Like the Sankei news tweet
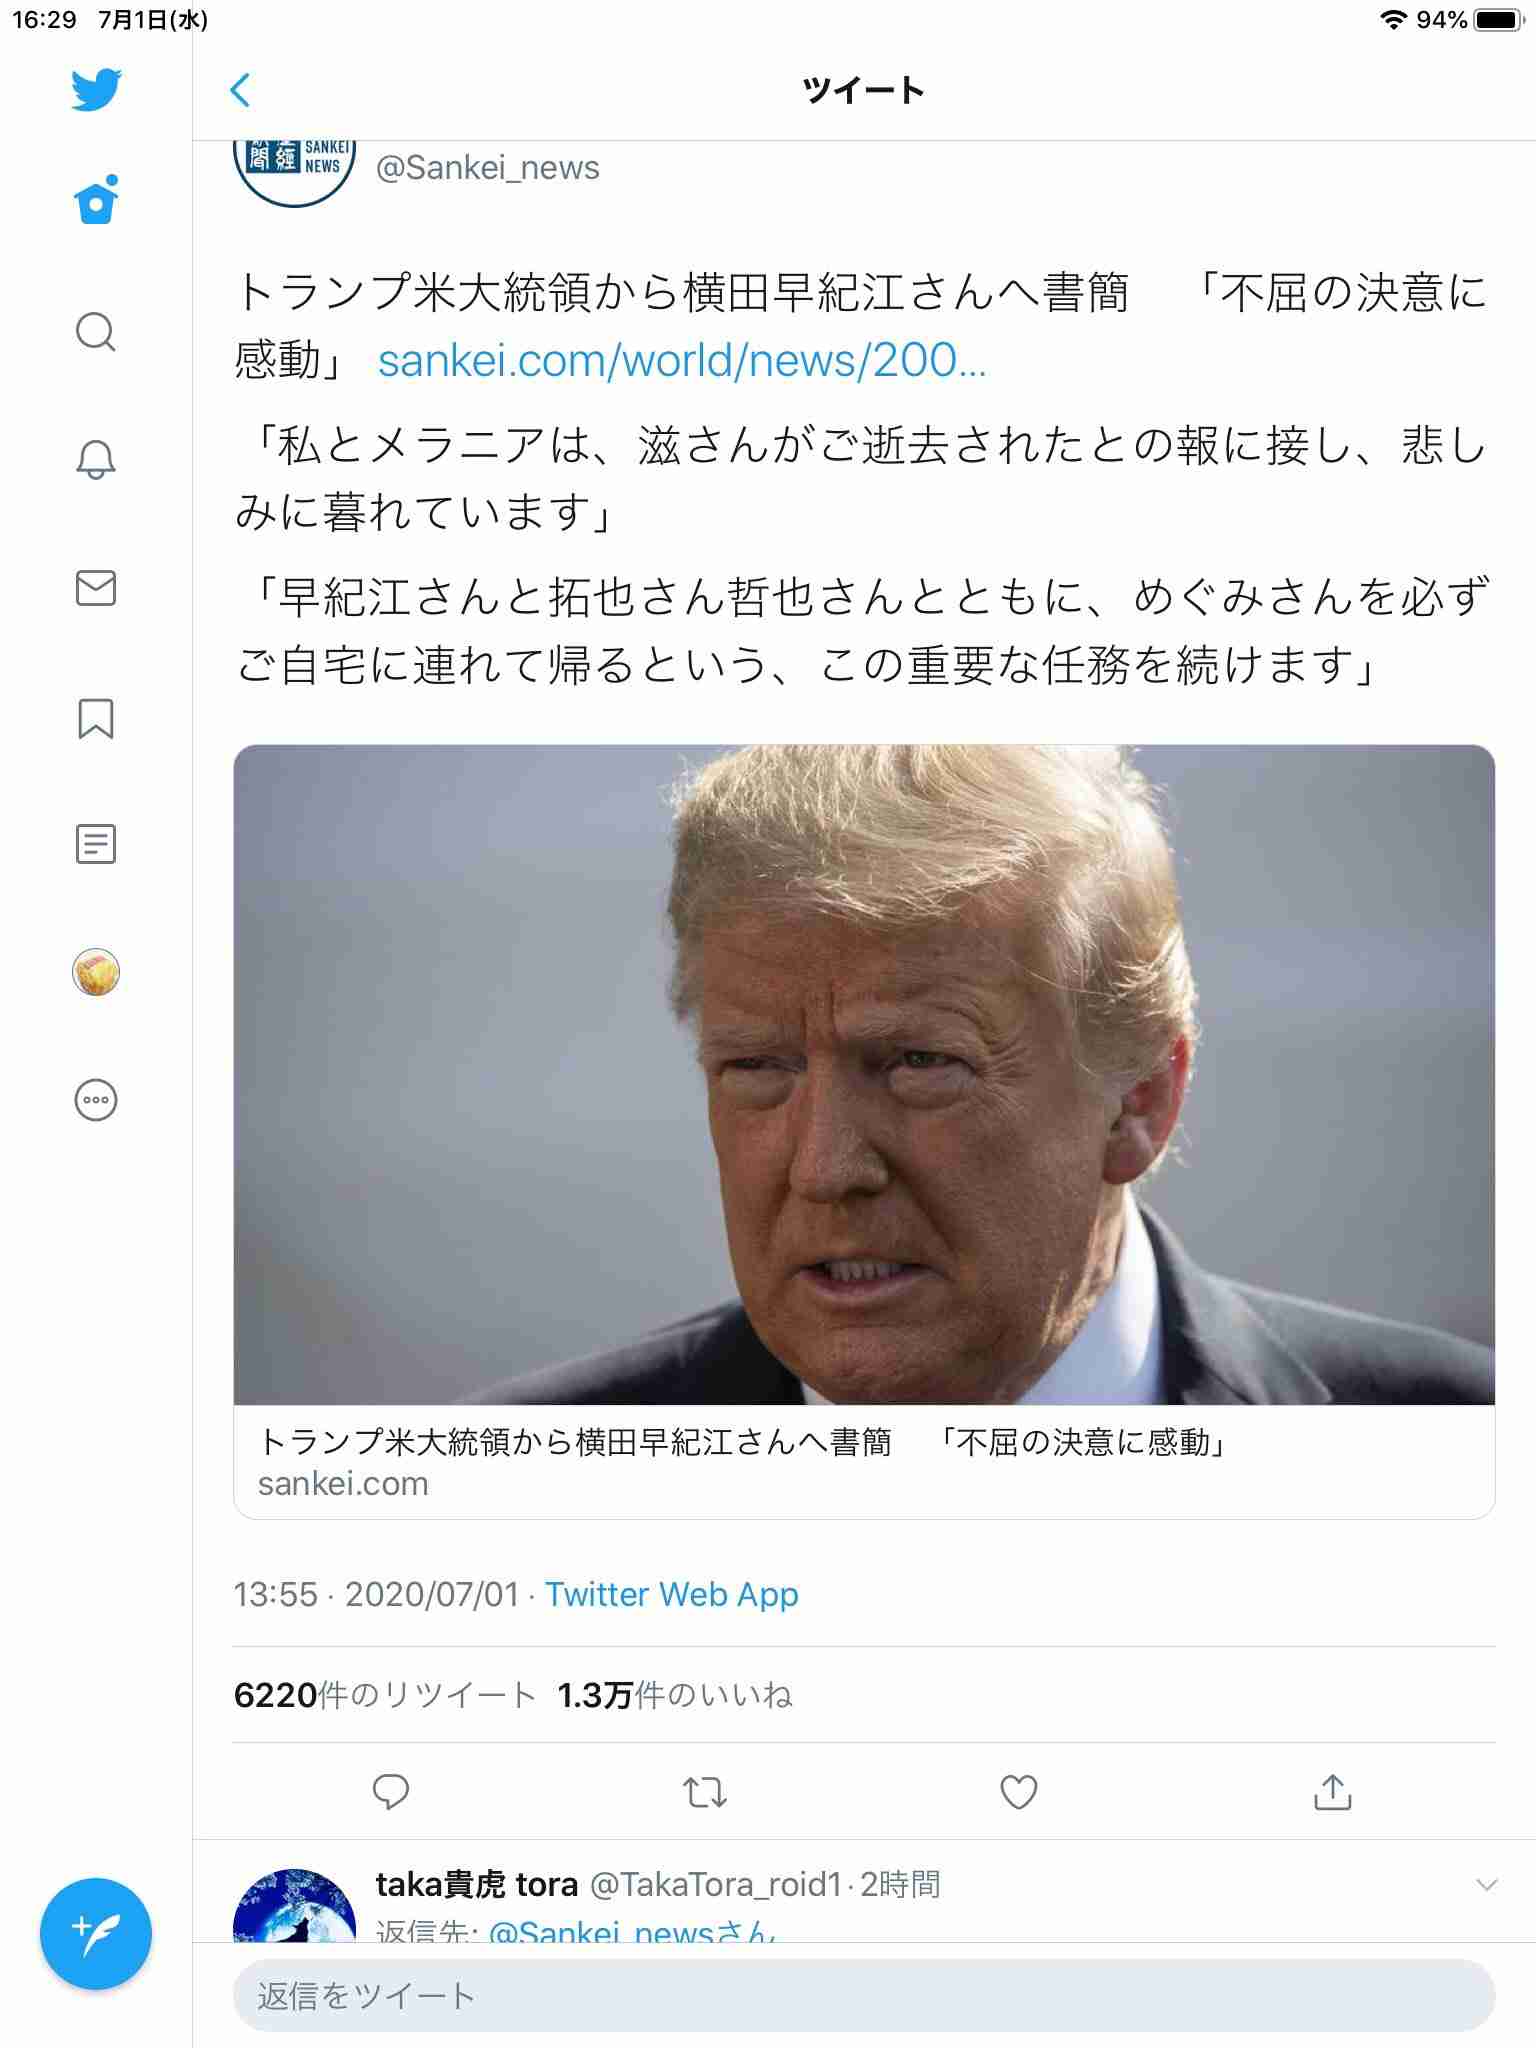1536x2048 pixels. [x=1018, y=1792]
